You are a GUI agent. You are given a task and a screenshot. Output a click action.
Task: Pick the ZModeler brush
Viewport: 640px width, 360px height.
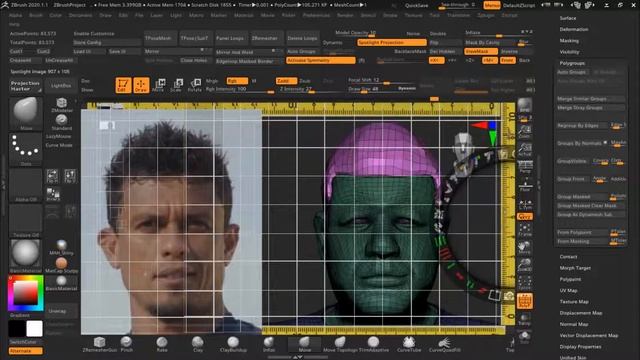pyautogui.click(x=62, y=104)
